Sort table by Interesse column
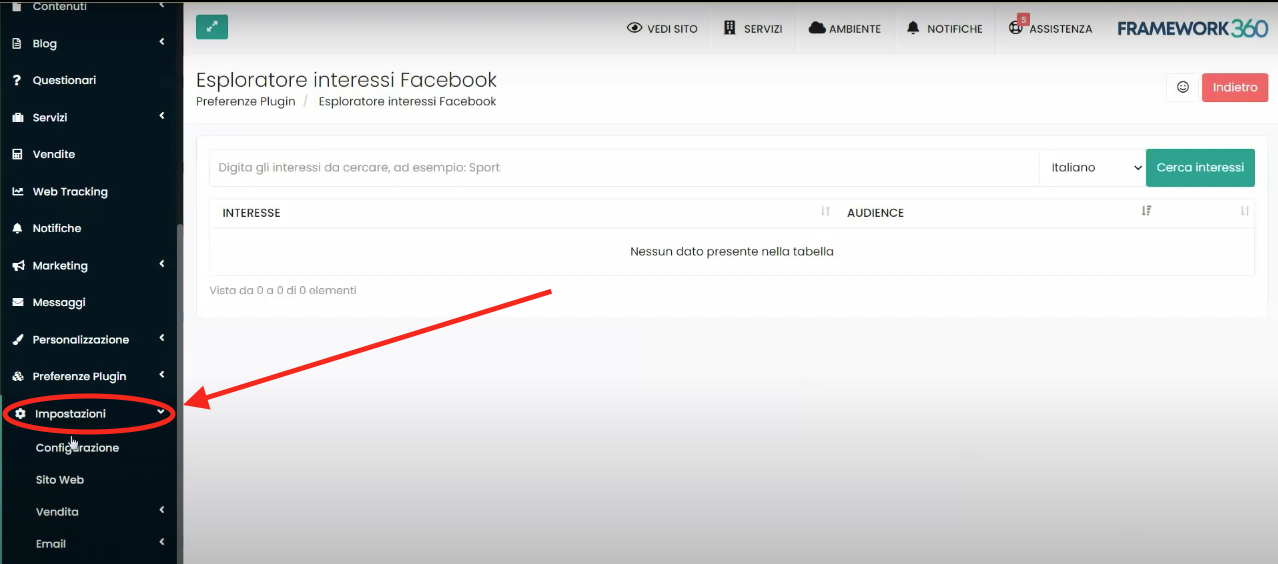This screenshot has height=564, width=1278. point(825,212)
